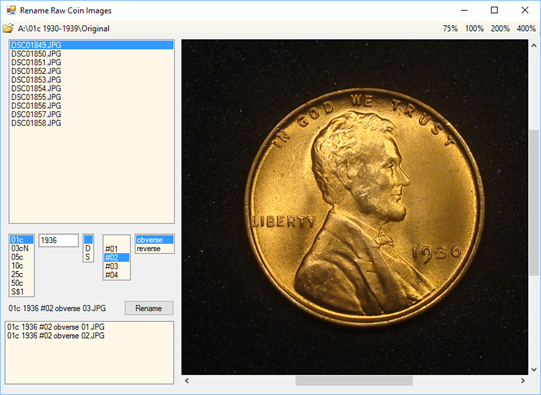Click the horizontal scroll right arrow
The height and width of the screenshot is (395, 541).
click(x=523, y=381)
